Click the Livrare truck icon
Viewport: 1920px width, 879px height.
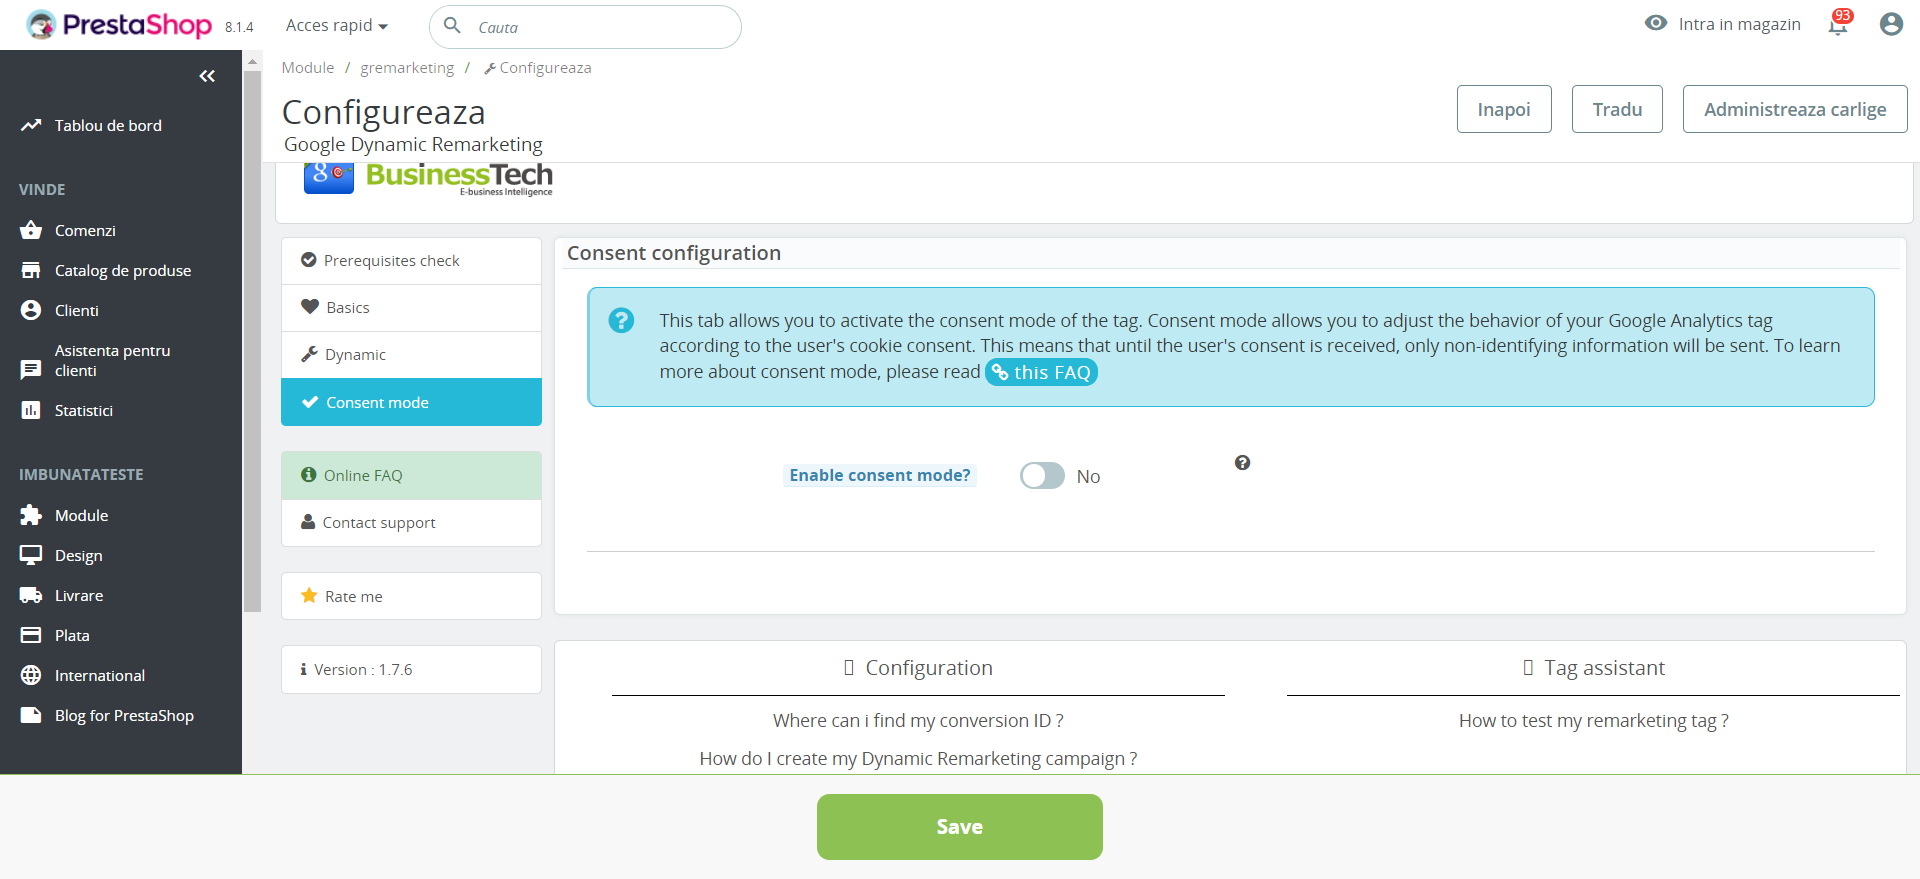(31, 595)
